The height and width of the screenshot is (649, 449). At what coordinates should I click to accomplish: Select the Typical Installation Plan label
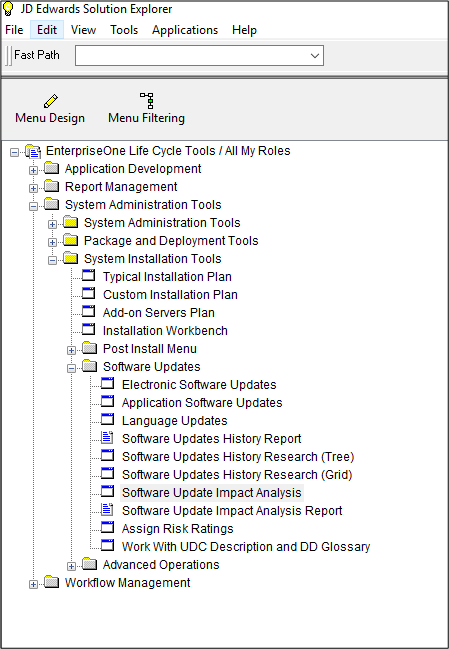(167, 277)
